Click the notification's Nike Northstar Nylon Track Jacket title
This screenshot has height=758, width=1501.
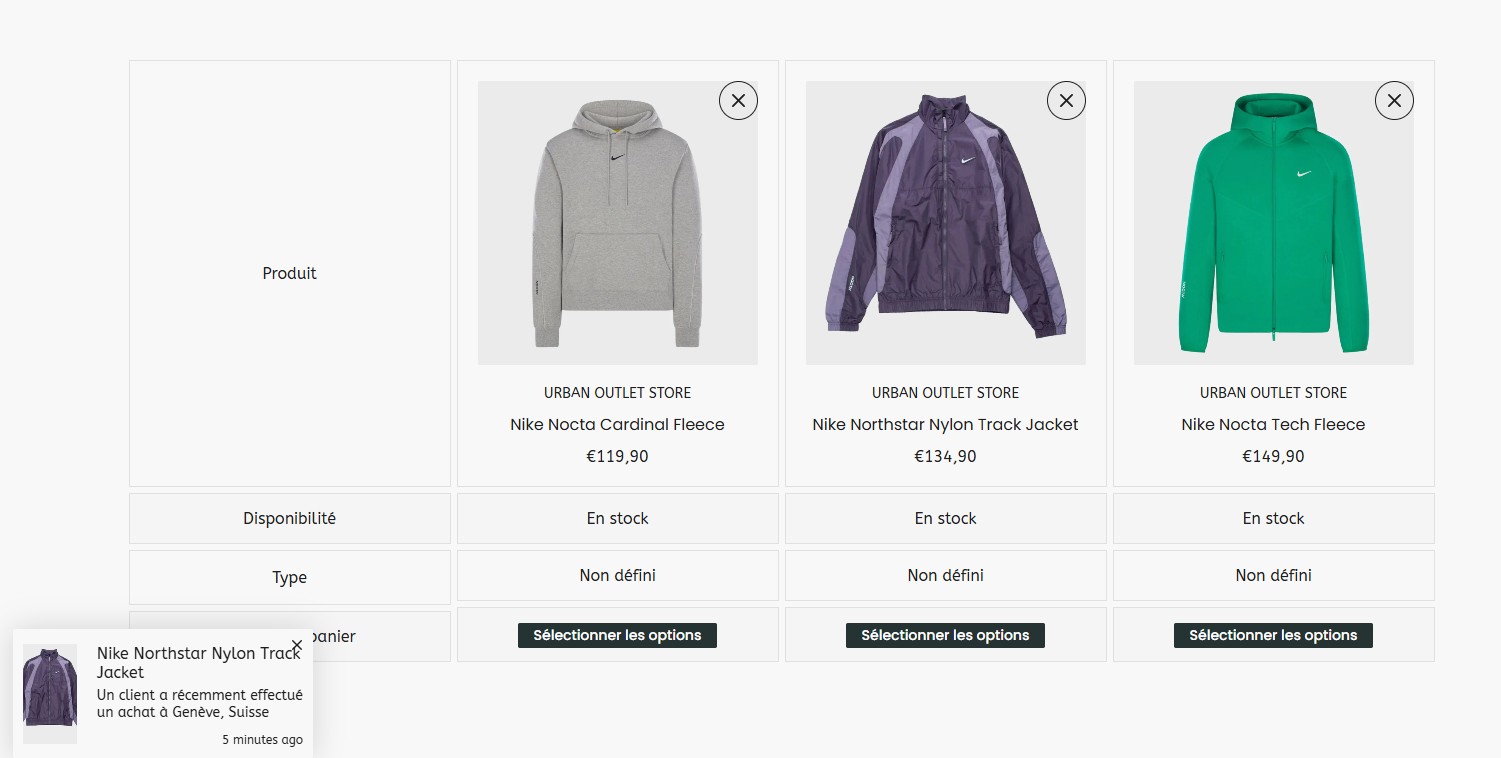coord(190,662)
